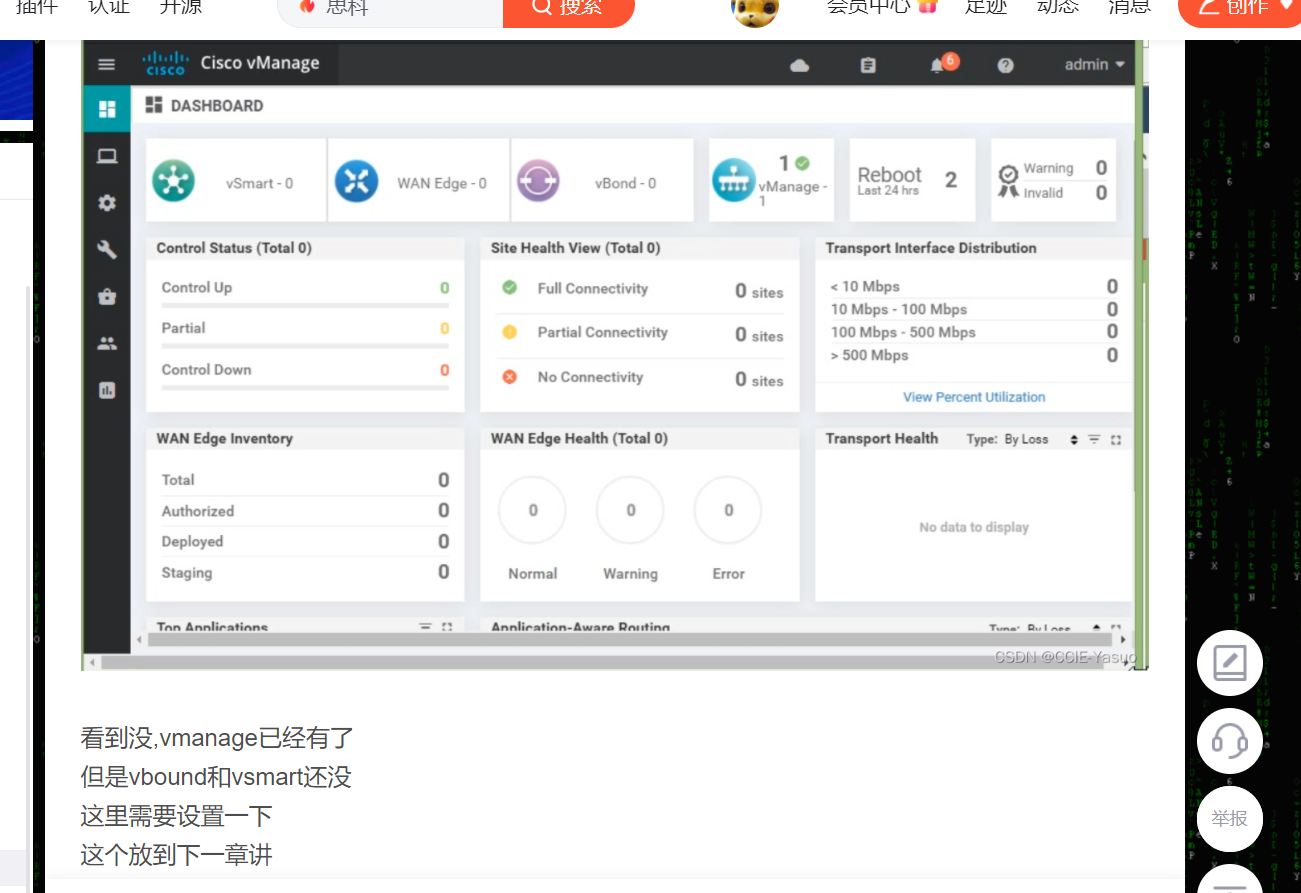Click the Cisco logo in vManage header
The height and width of the screenshot is (893, 1301).
[x=165, y=63]
